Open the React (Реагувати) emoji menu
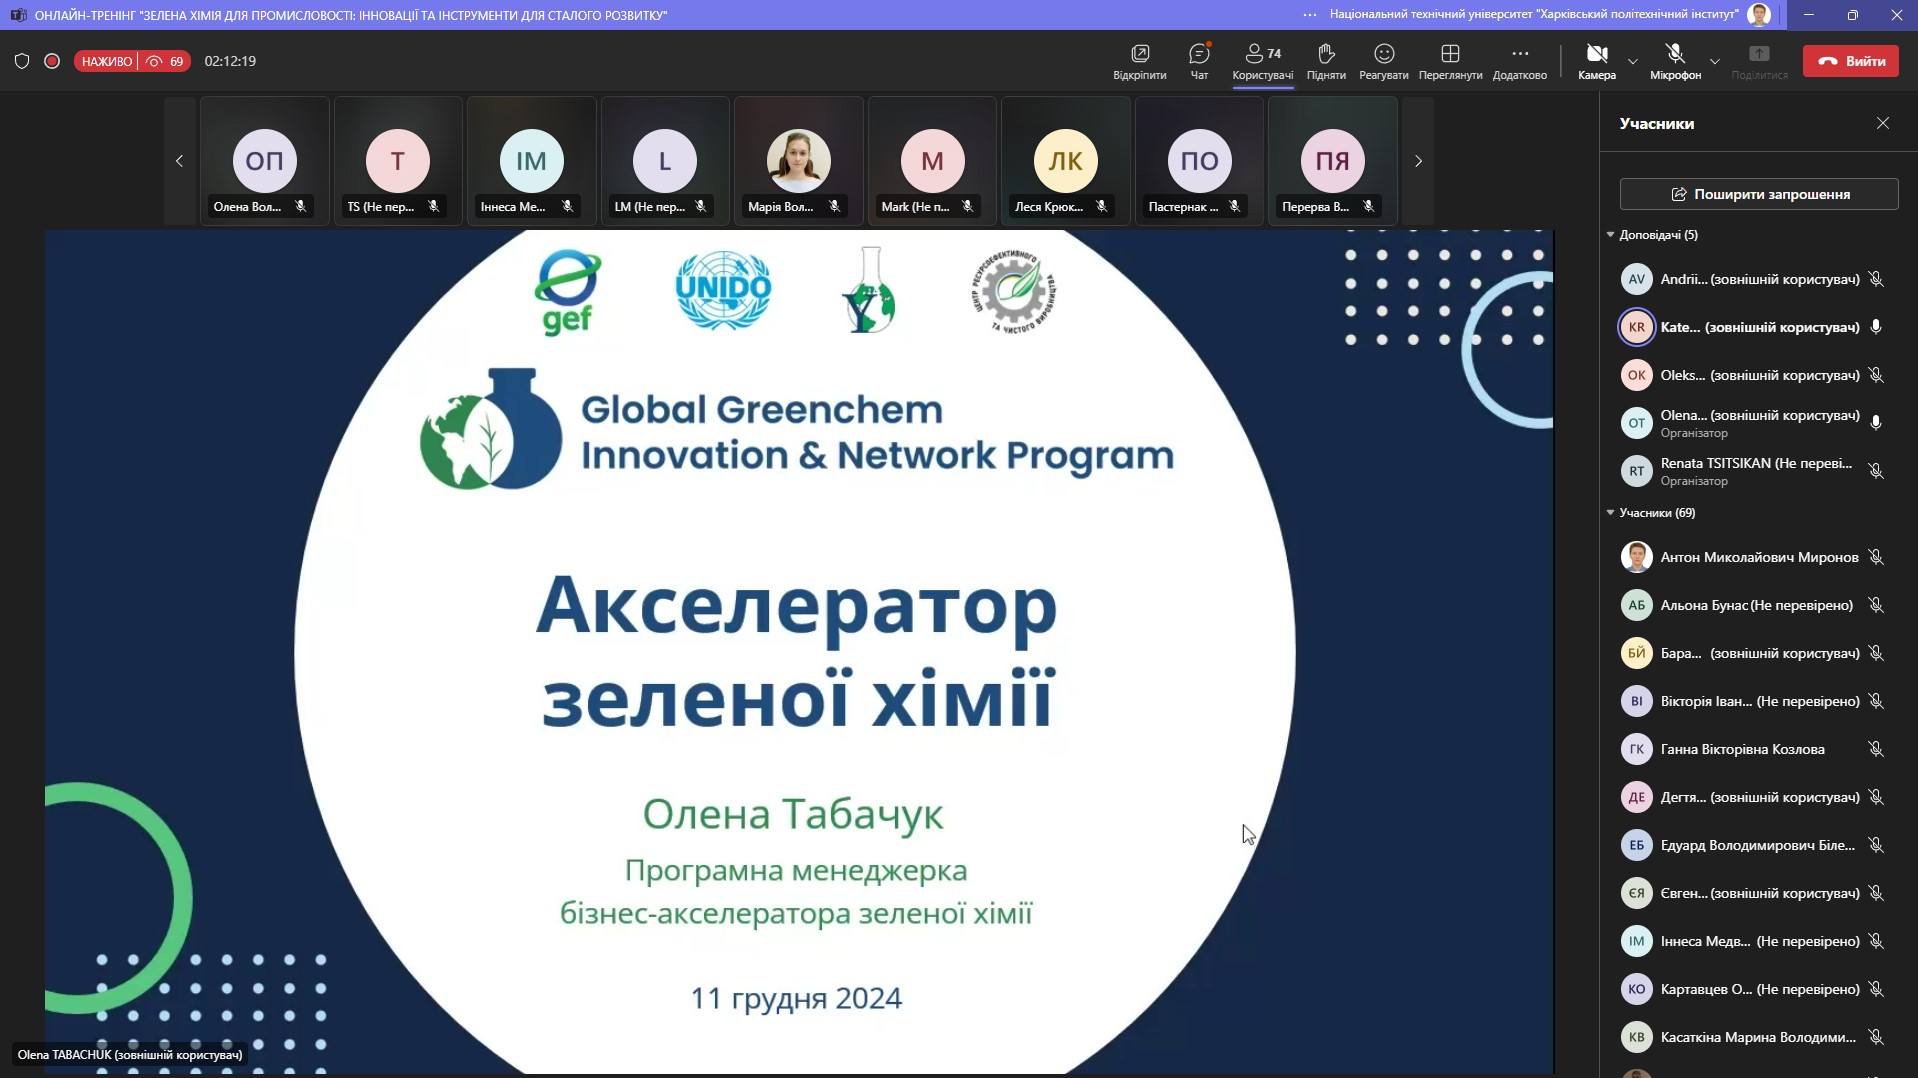The image size is (1918, 1078). [x=1384, y=55]
